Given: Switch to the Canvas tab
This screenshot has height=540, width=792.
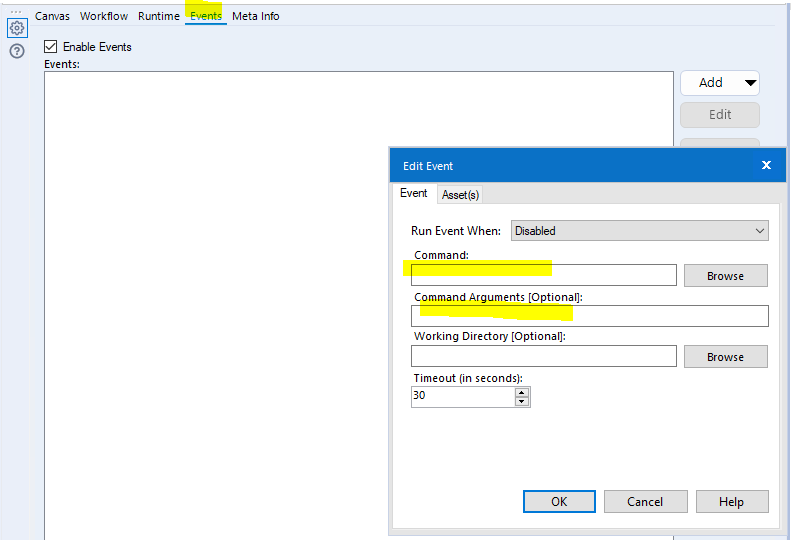Looking at the screenshot, I should click(x=52, y=16).
